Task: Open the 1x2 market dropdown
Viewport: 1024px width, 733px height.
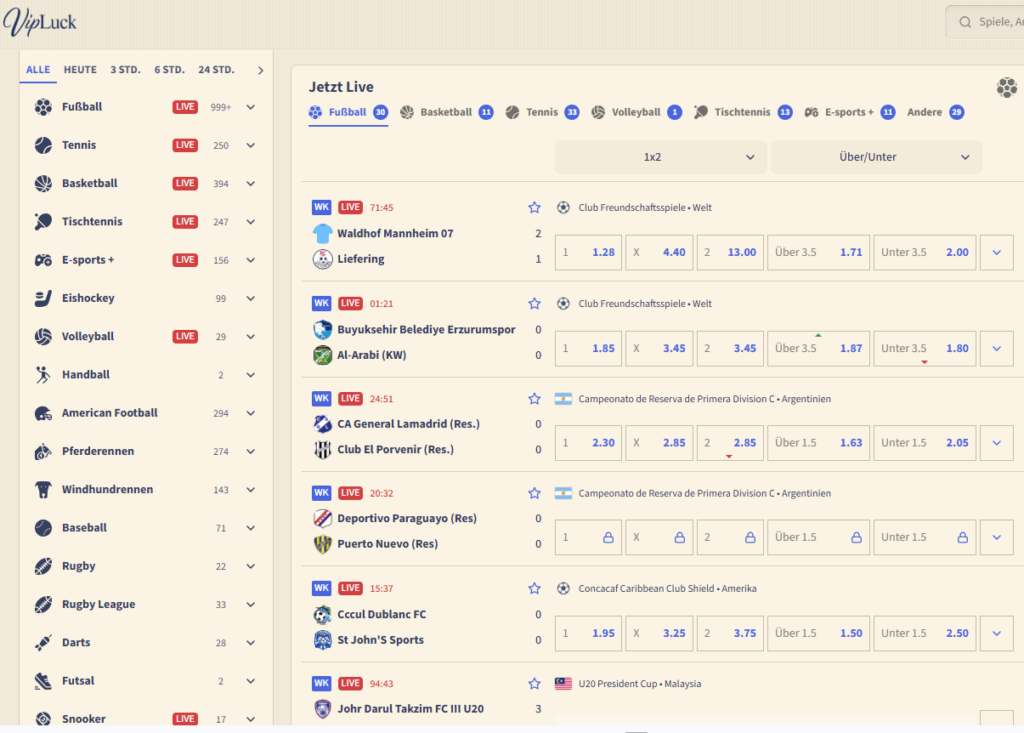Action: (x=661, y=157)
